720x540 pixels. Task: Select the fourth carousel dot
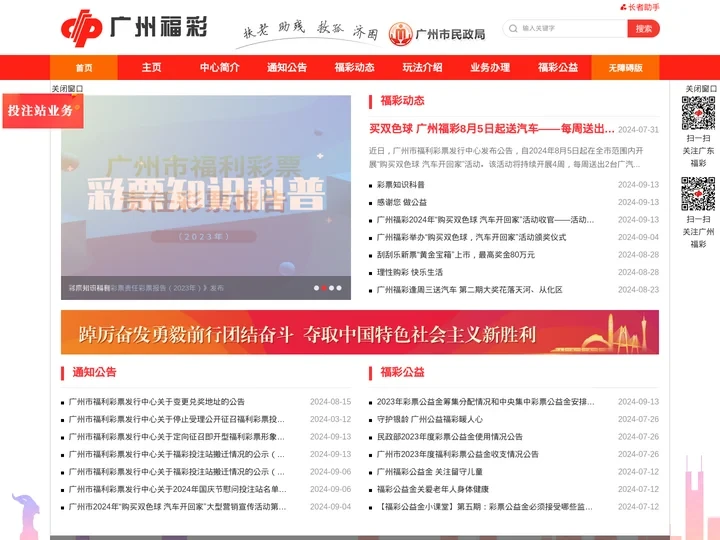(339, 288)
